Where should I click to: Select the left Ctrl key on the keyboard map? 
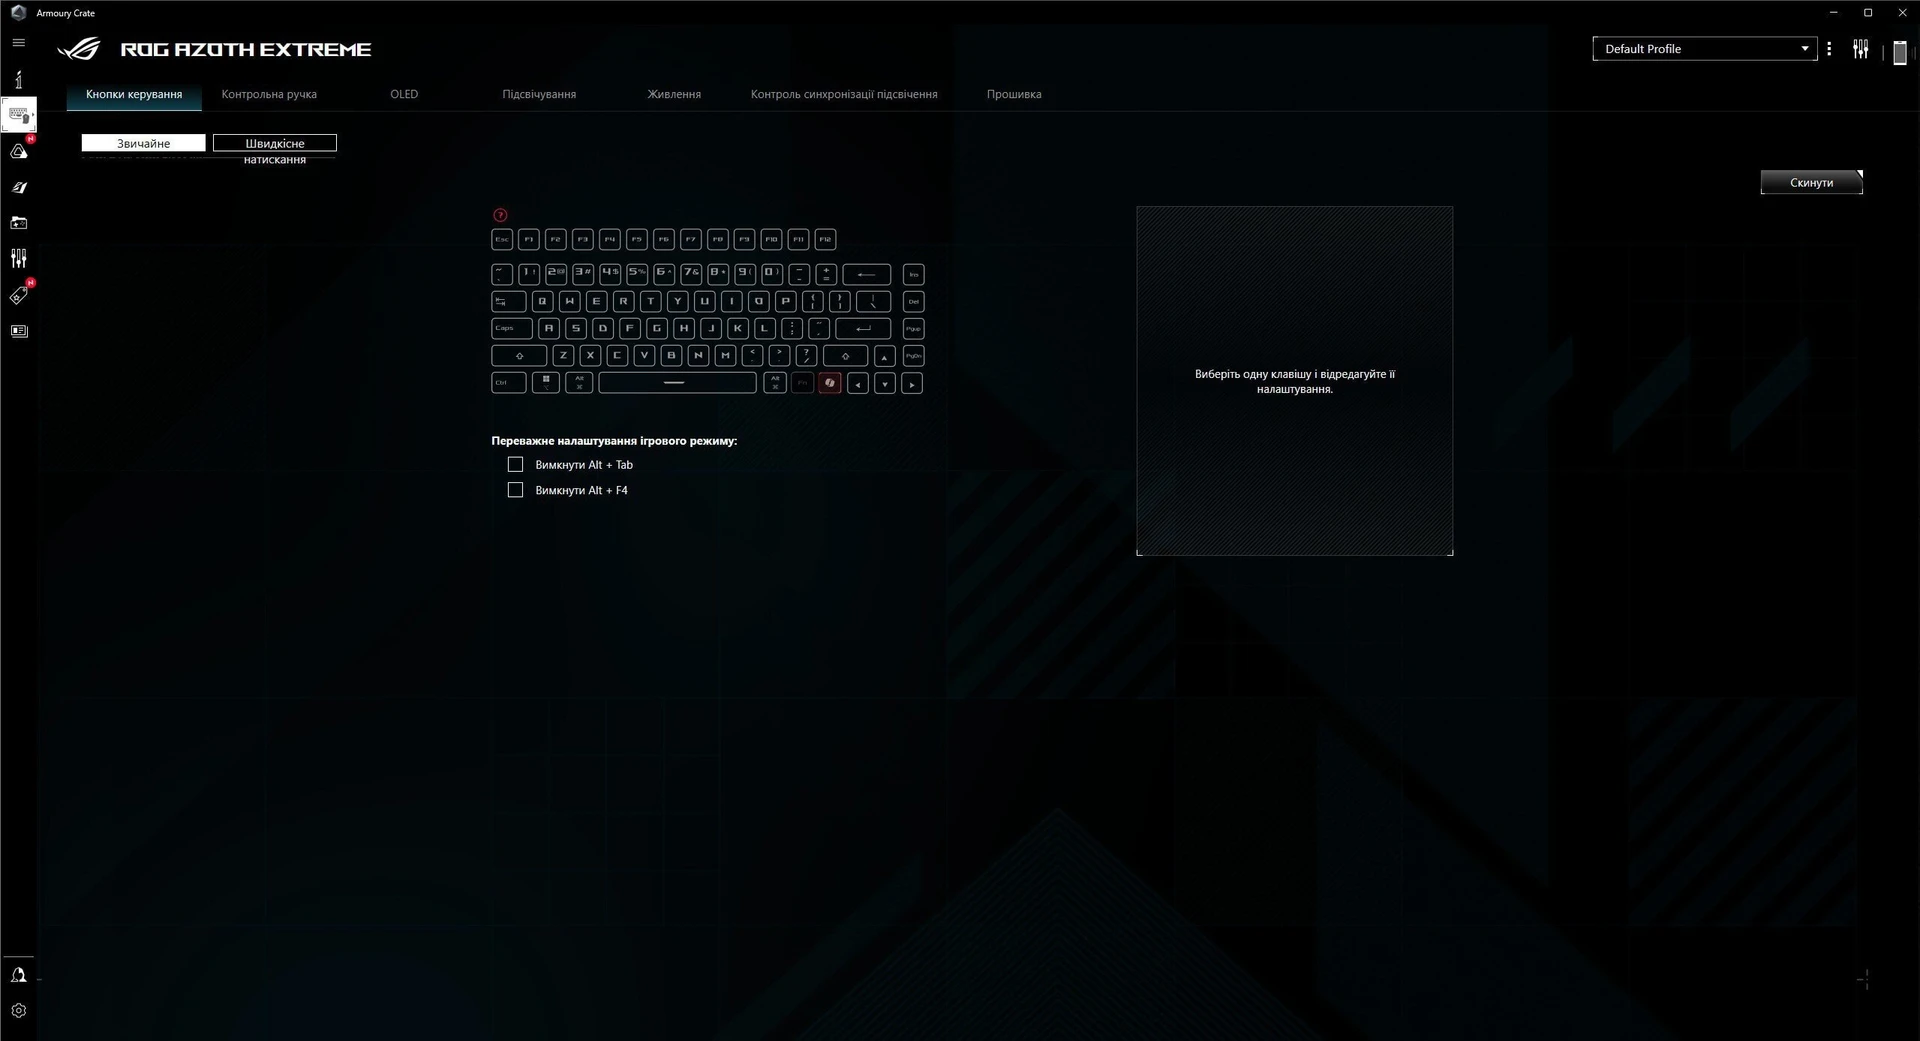click(509, 383)
